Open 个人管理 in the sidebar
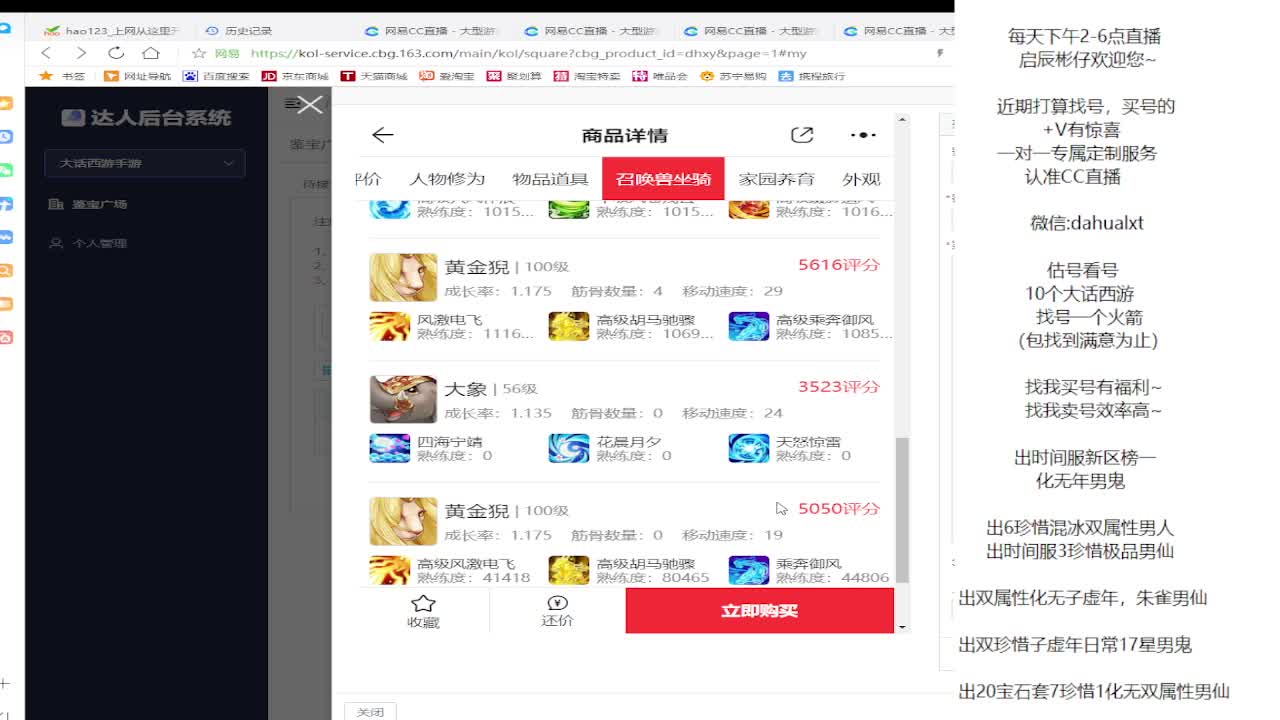 [x=88, y=243]
